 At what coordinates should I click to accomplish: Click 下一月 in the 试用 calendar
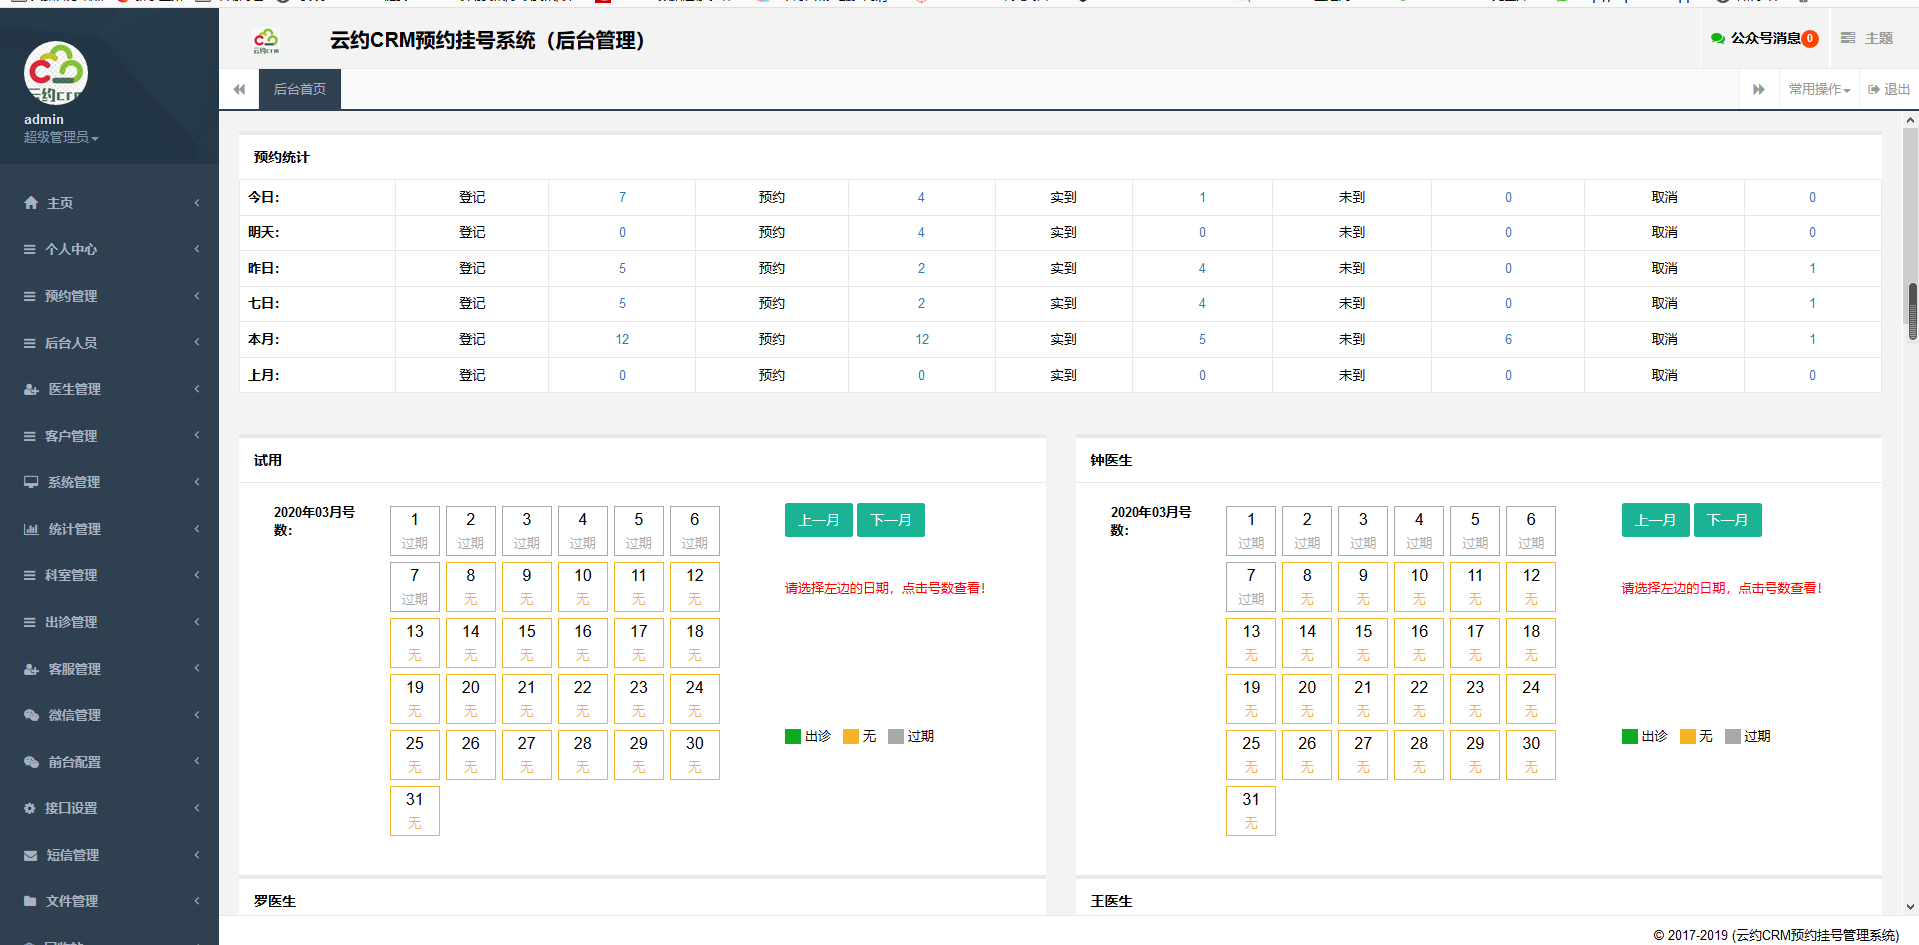890,520
